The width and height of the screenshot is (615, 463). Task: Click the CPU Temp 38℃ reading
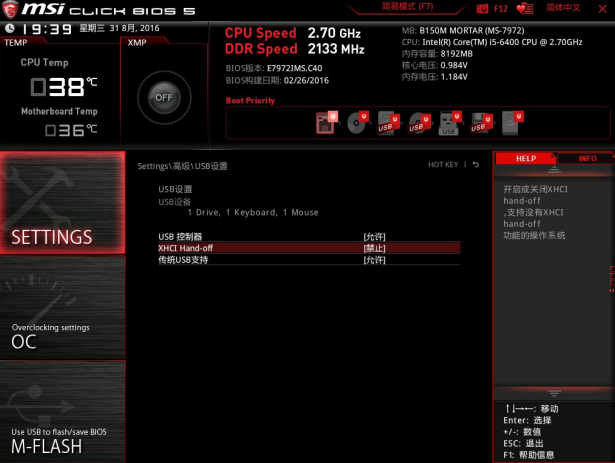(x=64, y=87)
